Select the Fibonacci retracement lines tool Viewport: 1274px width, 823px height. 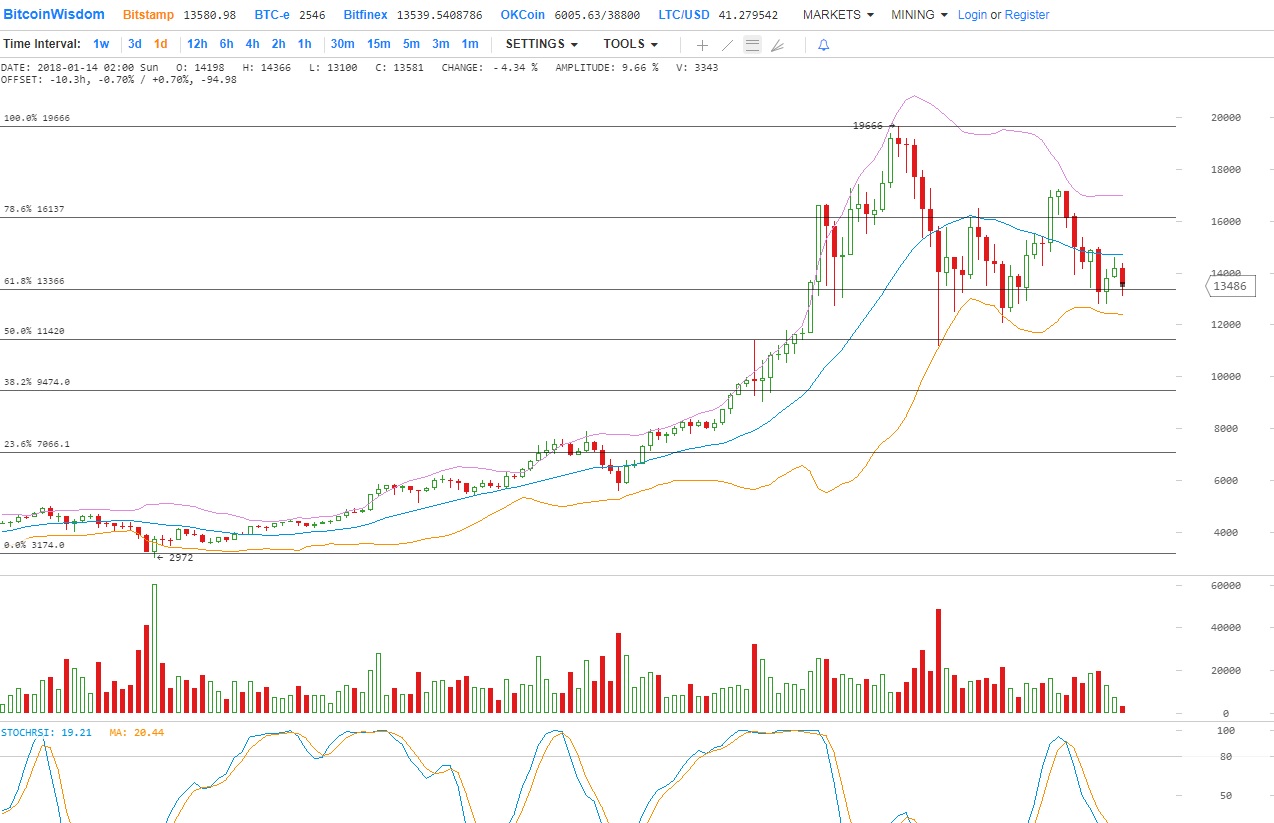point(752,45)
